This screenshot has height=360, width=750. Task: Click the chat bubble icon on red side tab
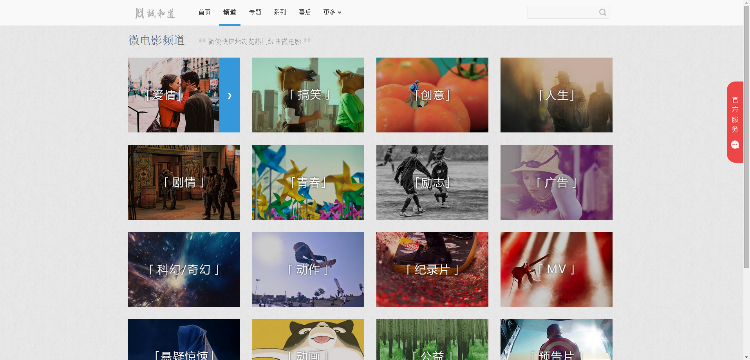[x=735, y=145]
